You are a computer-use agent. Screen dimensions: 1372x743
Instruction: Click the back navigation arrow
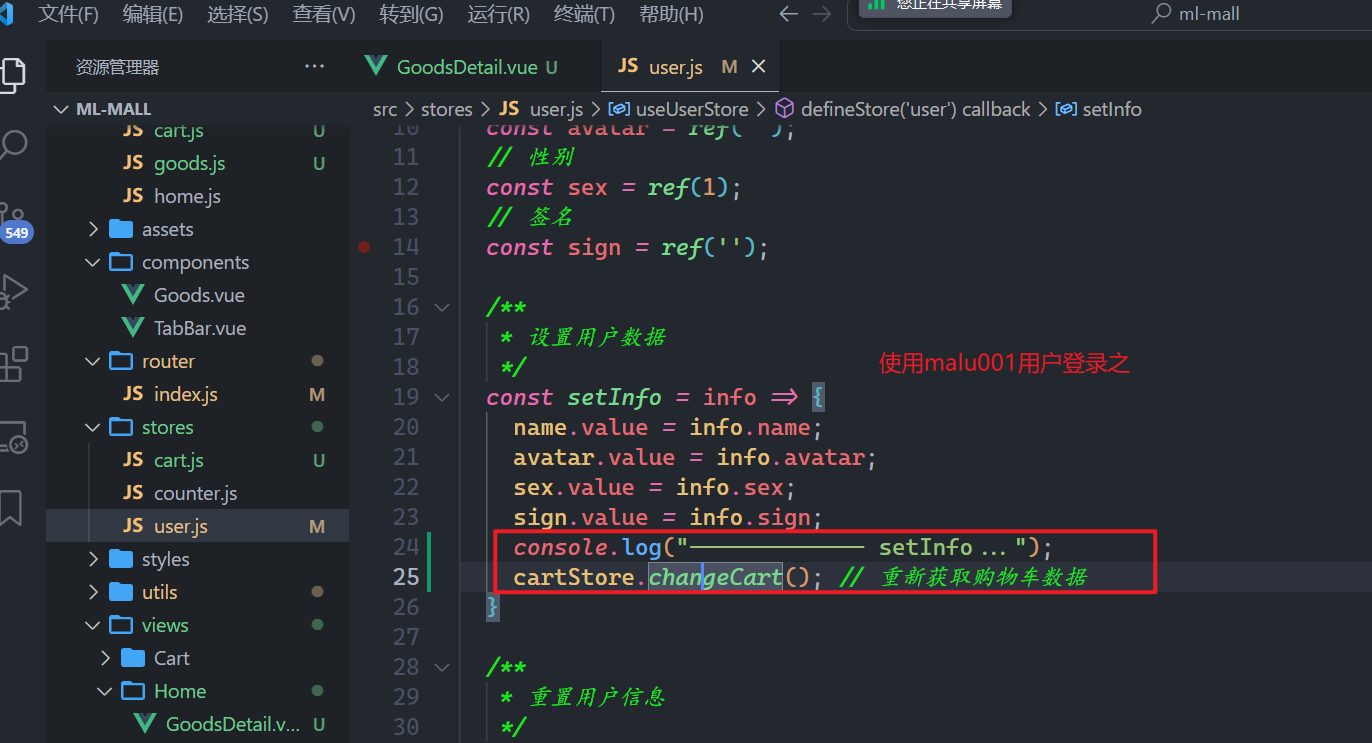(x=788, y=14)
